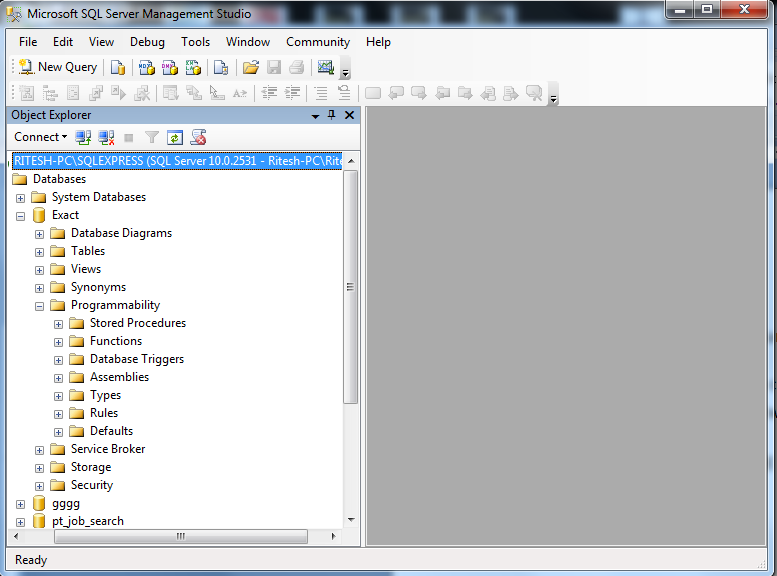Click the increase indent toolbar icon
777x576 pixels.
292,93
